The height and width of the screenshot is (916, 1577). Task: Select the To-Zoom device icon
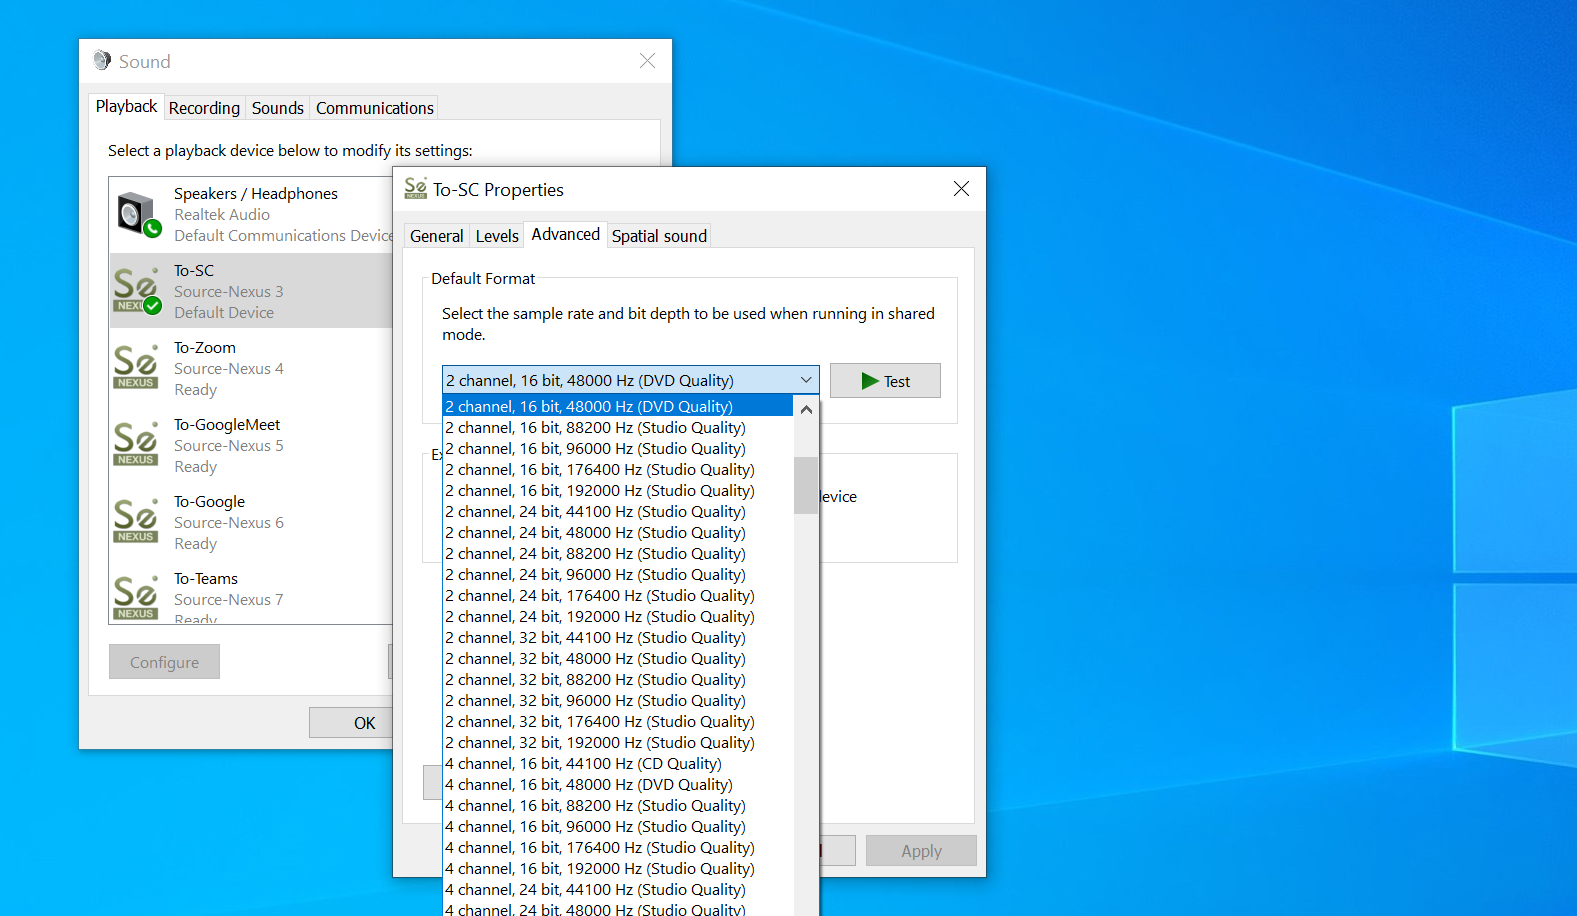click(x=136, y=368)
